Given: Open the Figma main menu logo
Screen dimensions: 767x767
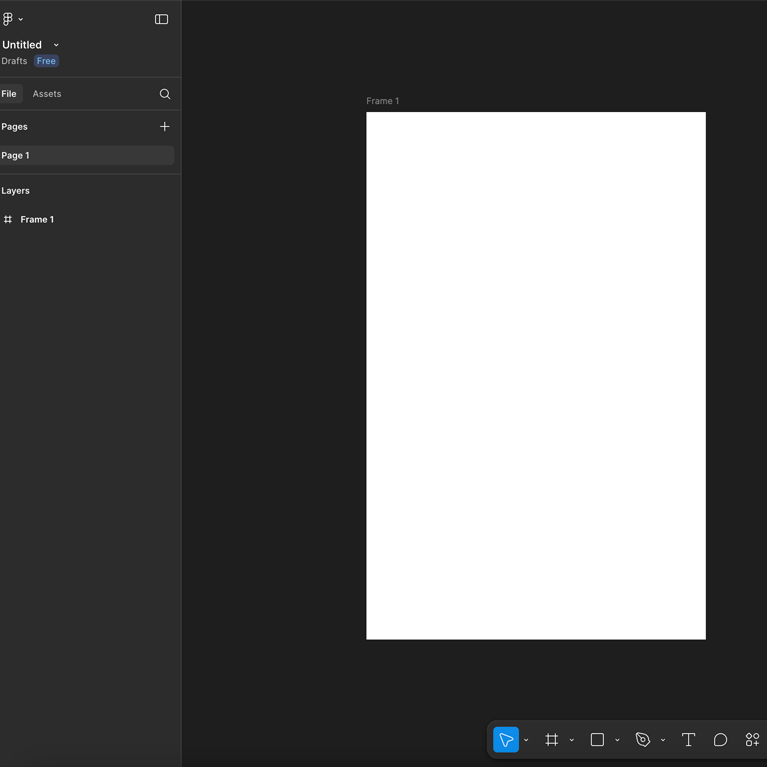Looking at the screenshot, I should click(x=9, y=19).
